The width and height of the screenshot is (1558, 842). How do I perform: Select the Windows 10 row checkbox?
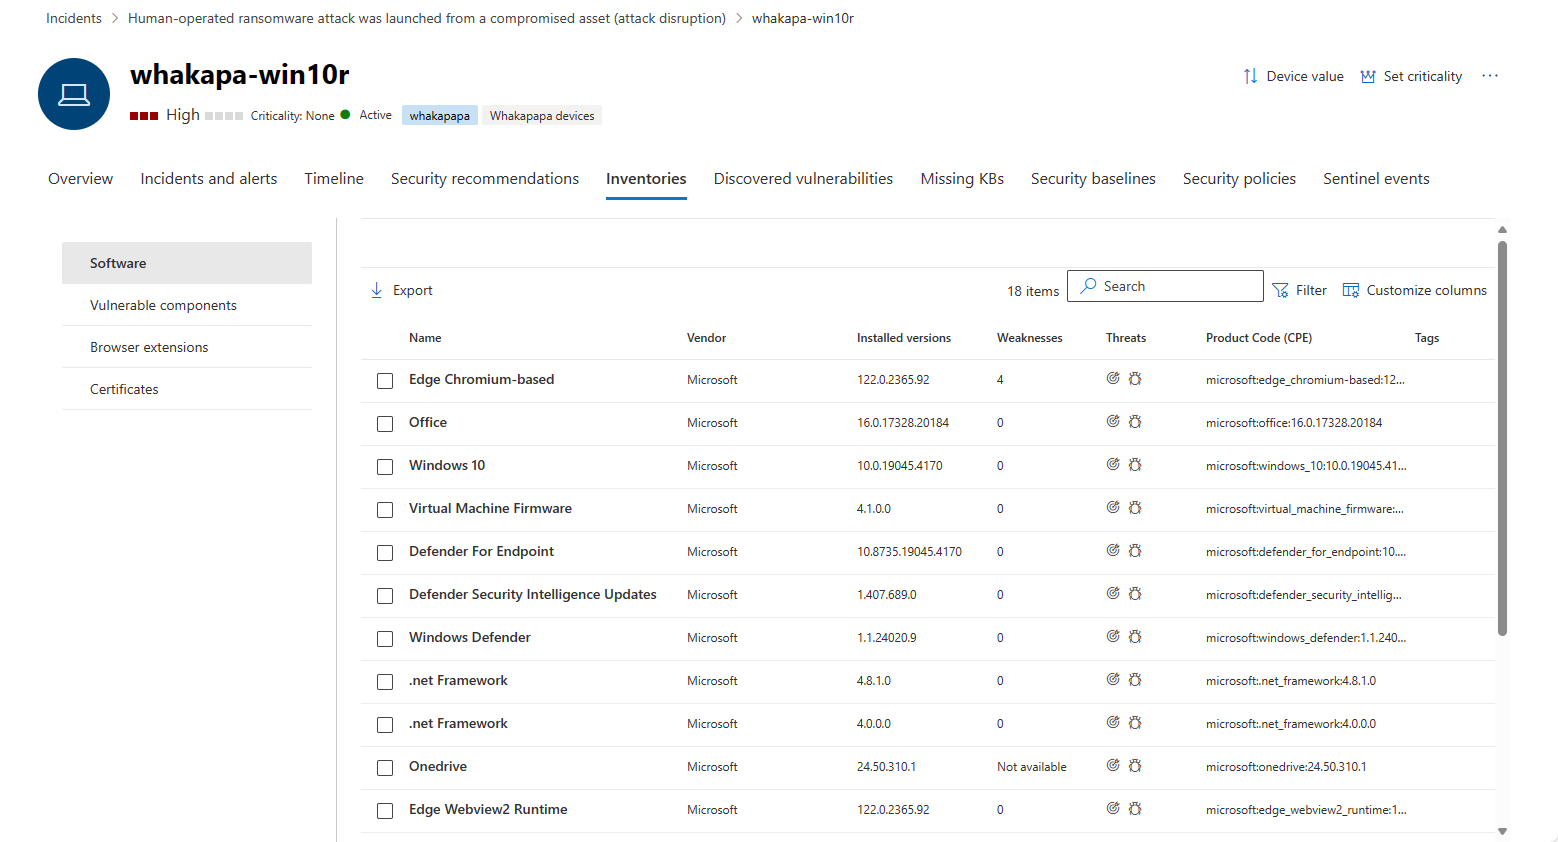(385, 467)
